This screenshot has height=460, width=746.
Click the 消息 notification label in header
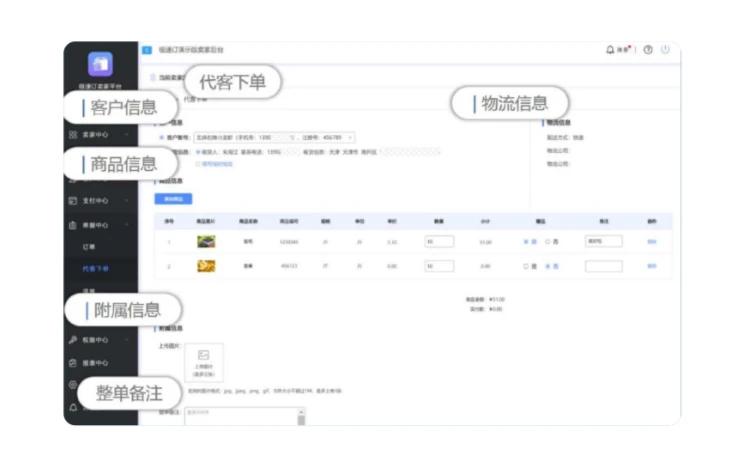coord(622,49)
